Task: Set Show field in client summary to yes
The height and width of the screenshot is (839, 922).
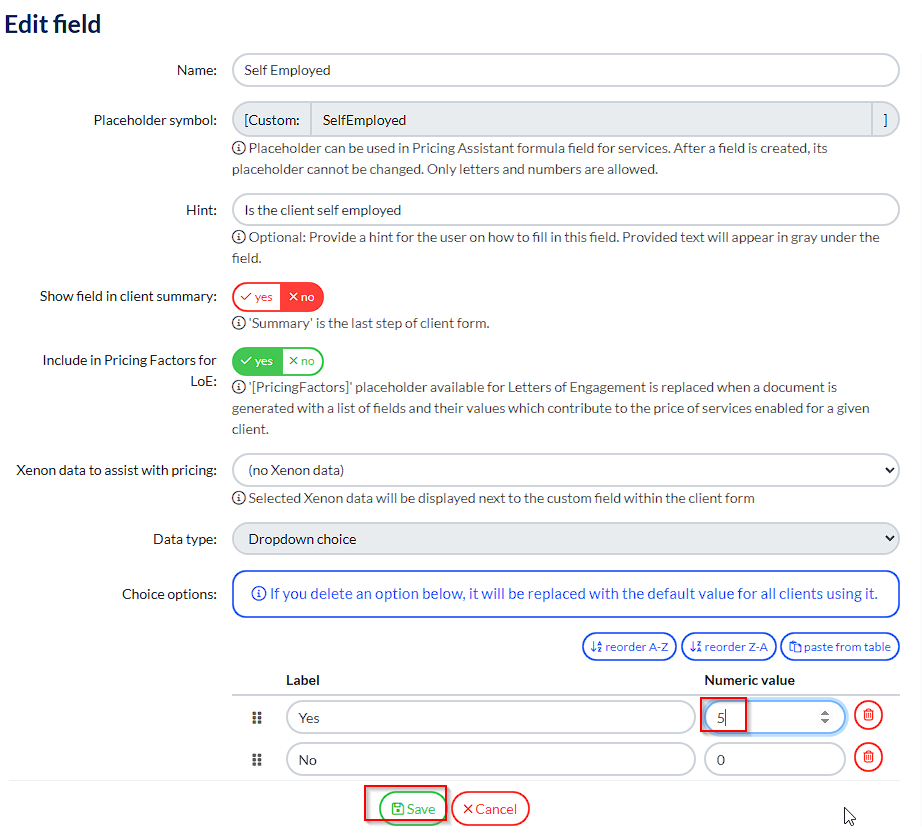Action: click(257, 297)
